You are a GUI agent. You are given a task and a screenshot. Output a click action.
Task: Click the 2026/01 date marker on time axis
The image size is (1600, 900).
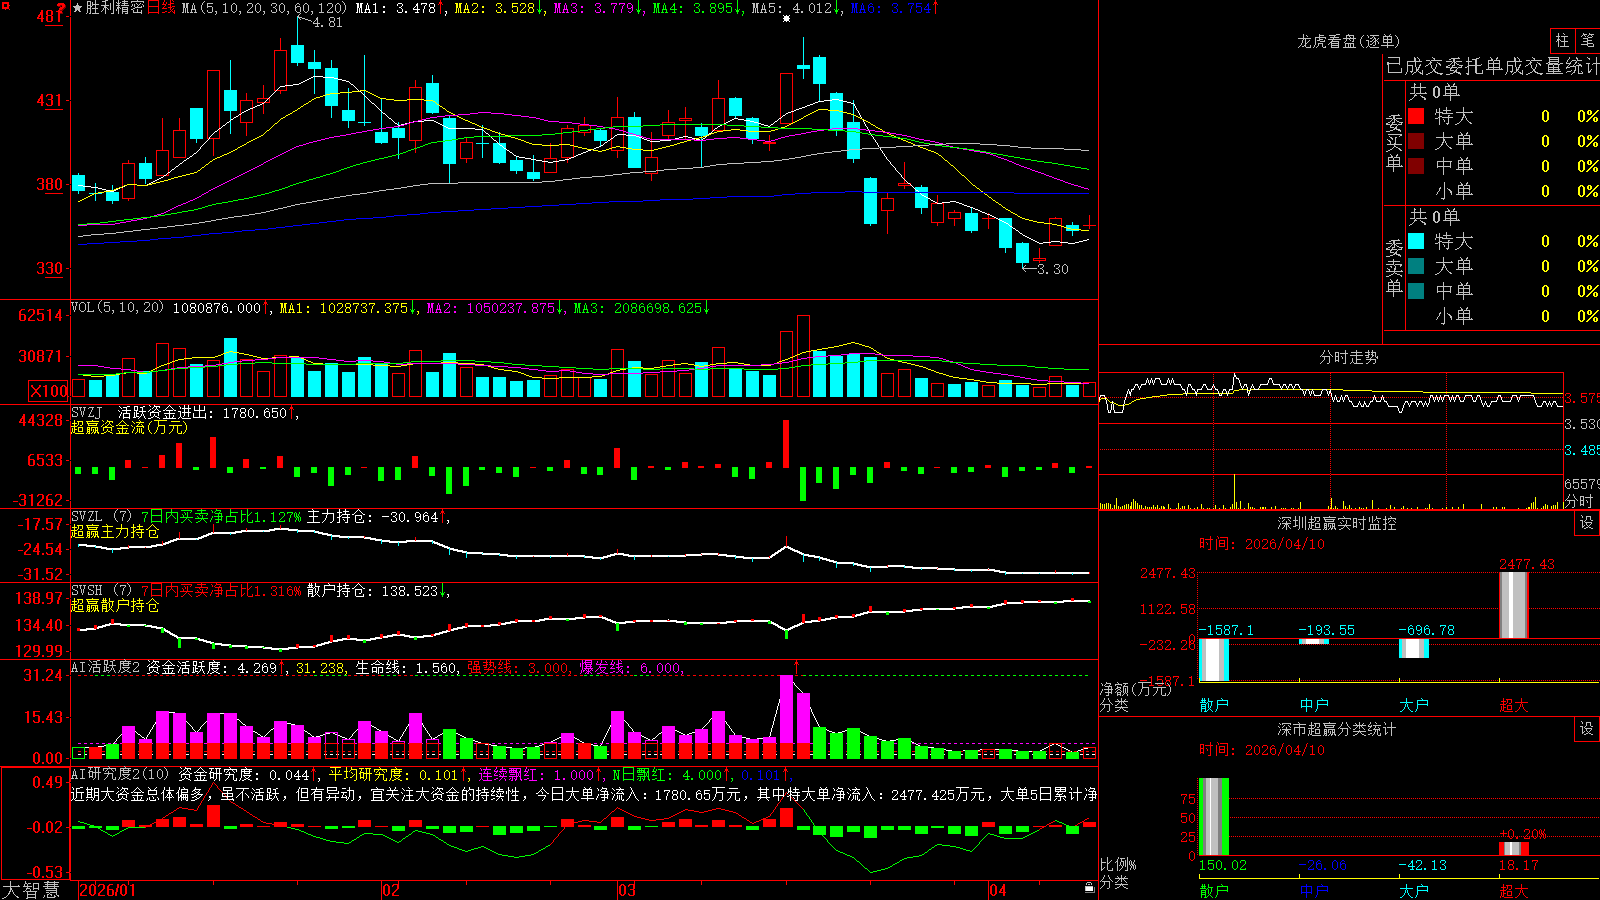coord(107,890)
